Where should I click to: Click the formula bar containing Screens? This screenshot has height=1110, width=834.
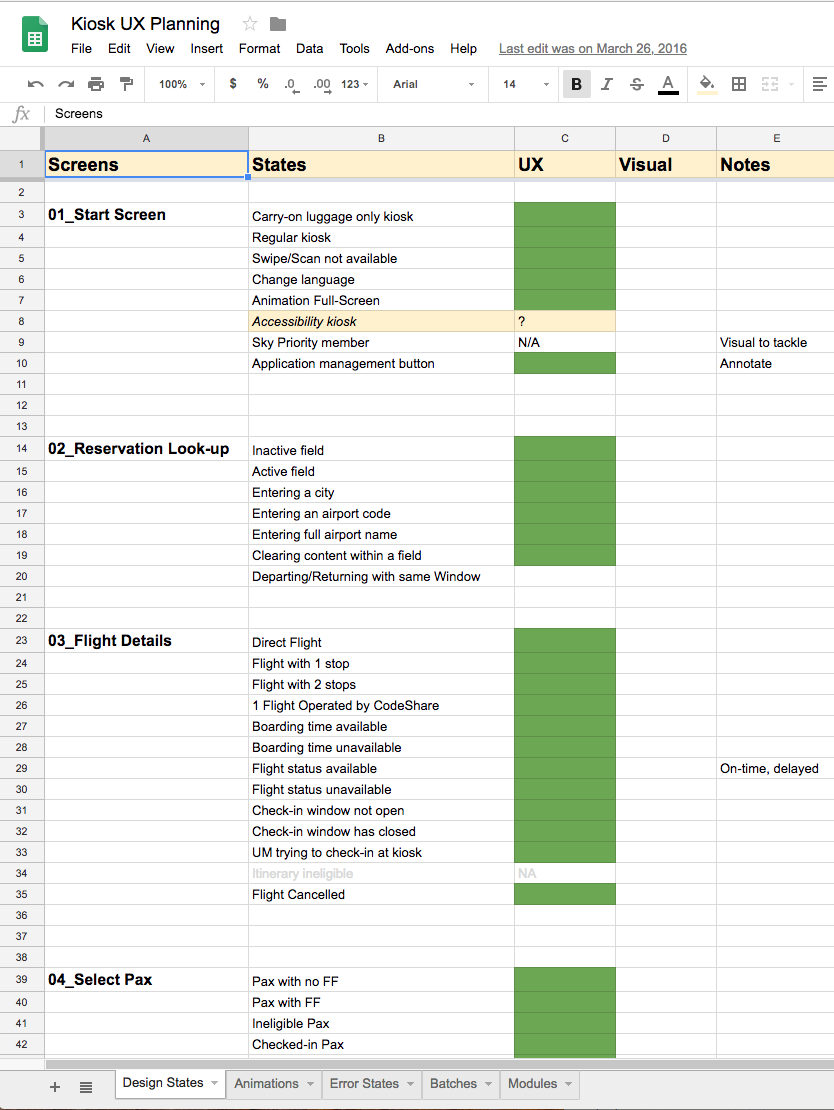click(439, 113)
